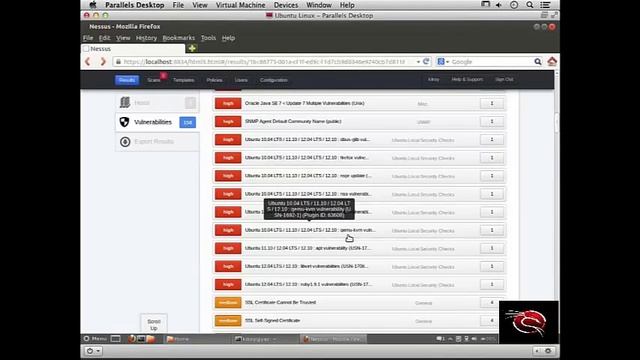Click the Scroll Up button
The image size is (640, 360).
coord(153,324)
